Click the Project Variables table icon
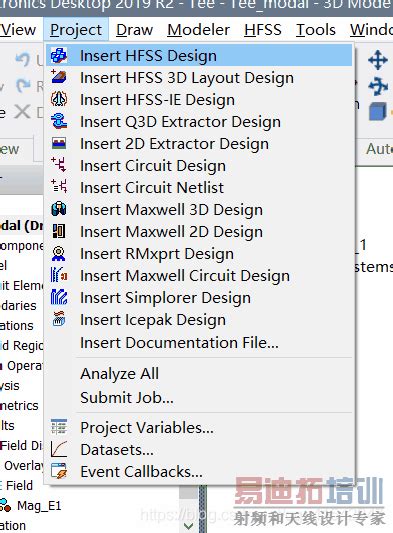Viewport: 393px width, 533px height. 59,427
